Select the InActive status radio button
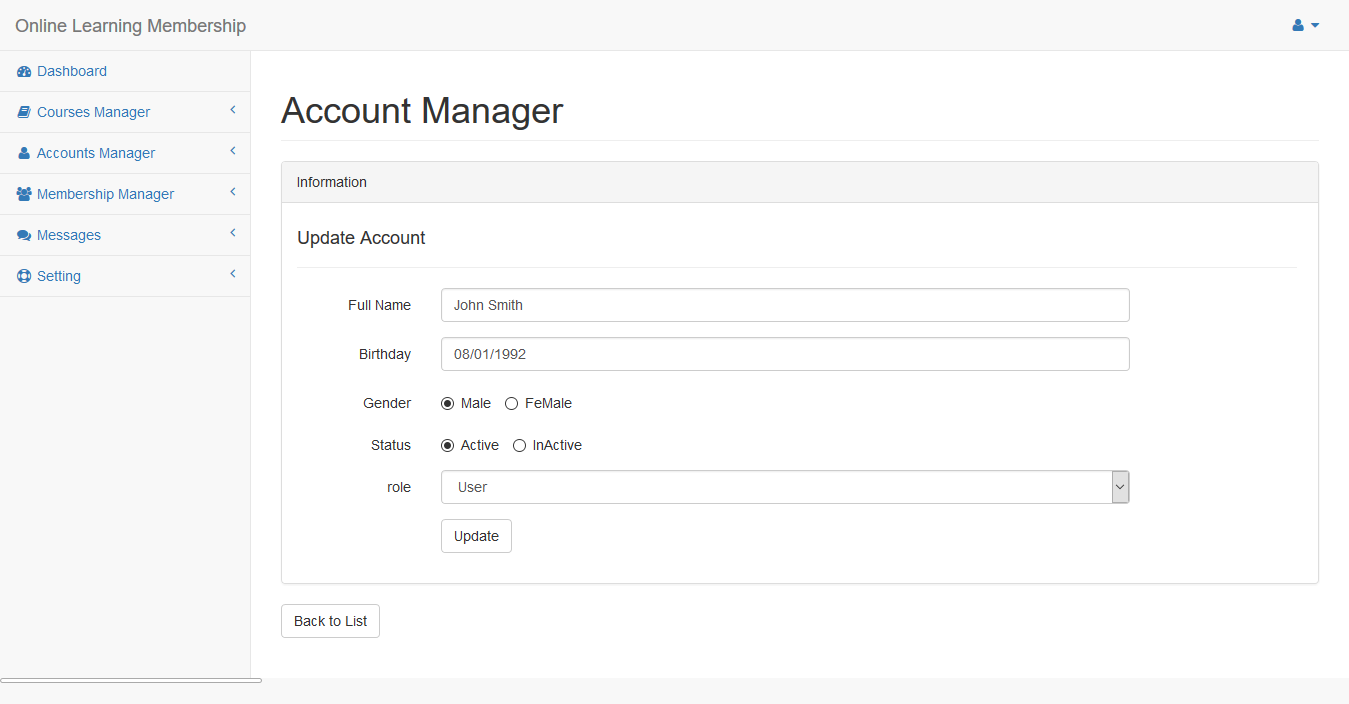Image resolution: width=1349 pixels, height=704 pixels. pos(519,446)
